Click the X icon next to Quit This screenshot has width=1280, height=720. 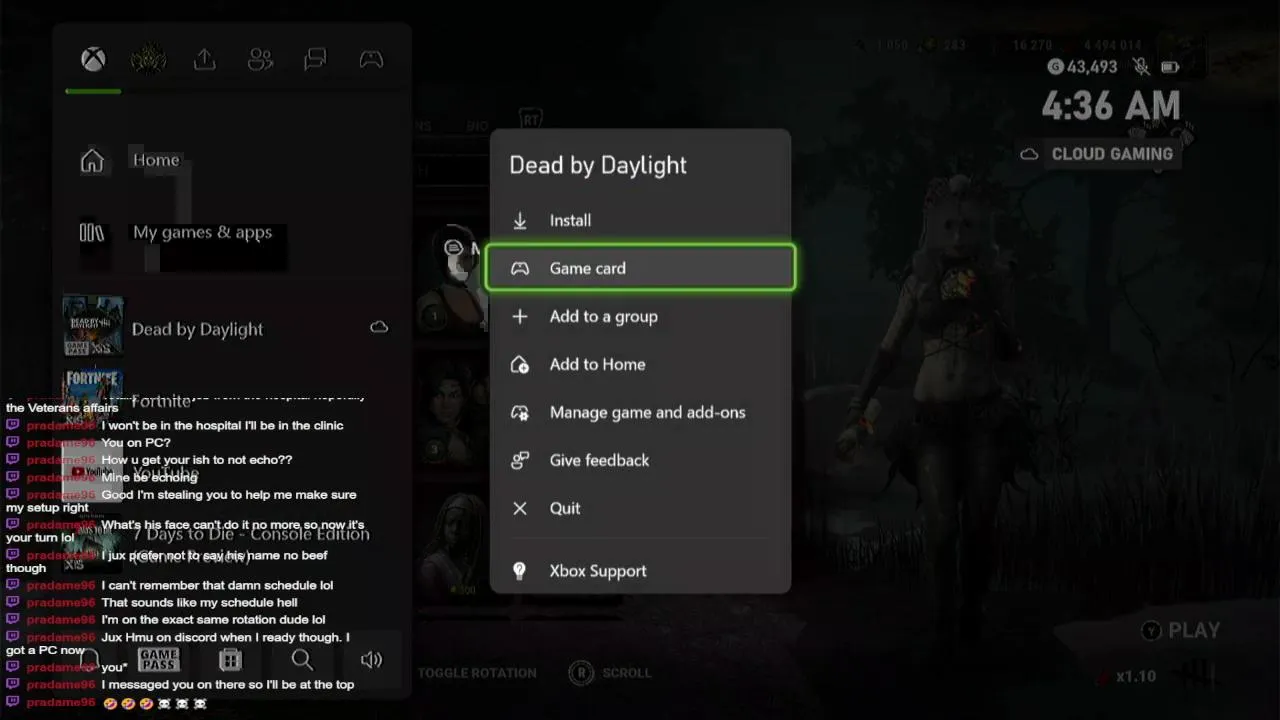click(x=520, y=508)
